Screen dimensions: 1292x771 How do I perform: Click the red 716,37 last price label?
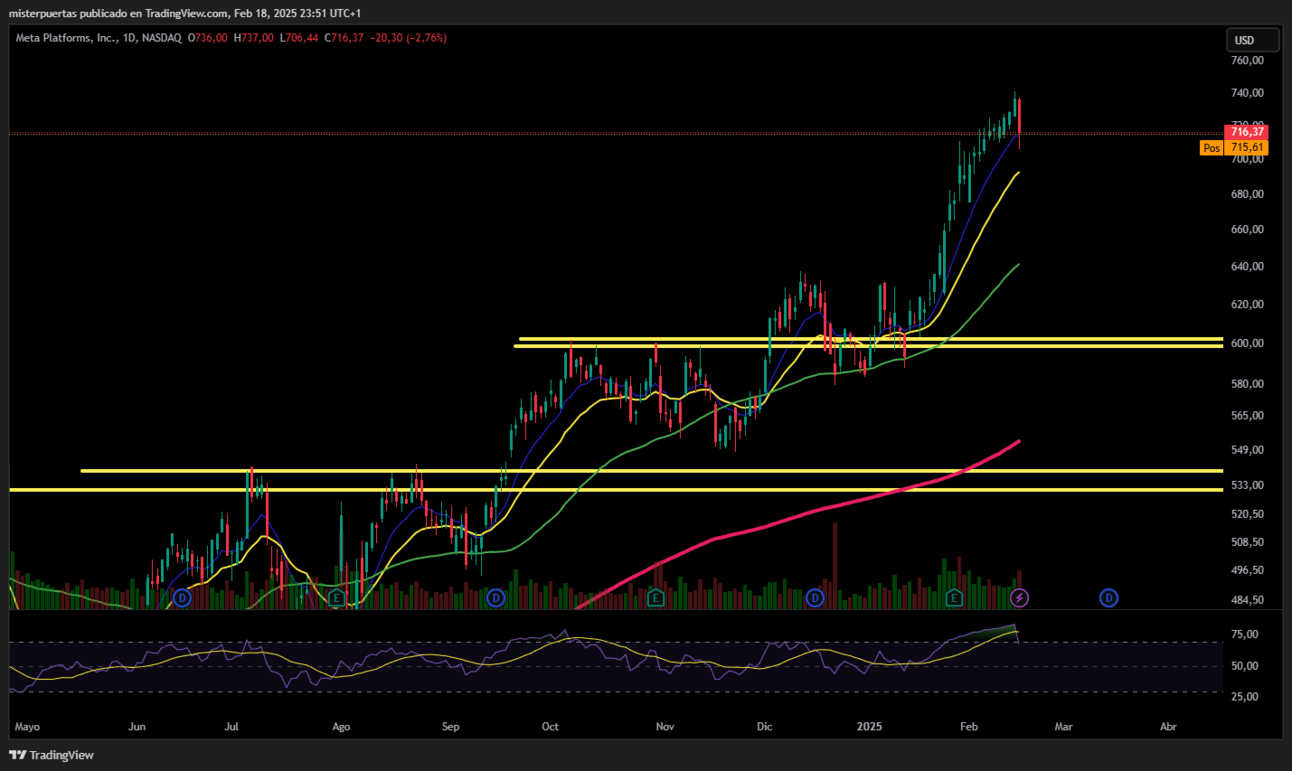coord(1247,132)
